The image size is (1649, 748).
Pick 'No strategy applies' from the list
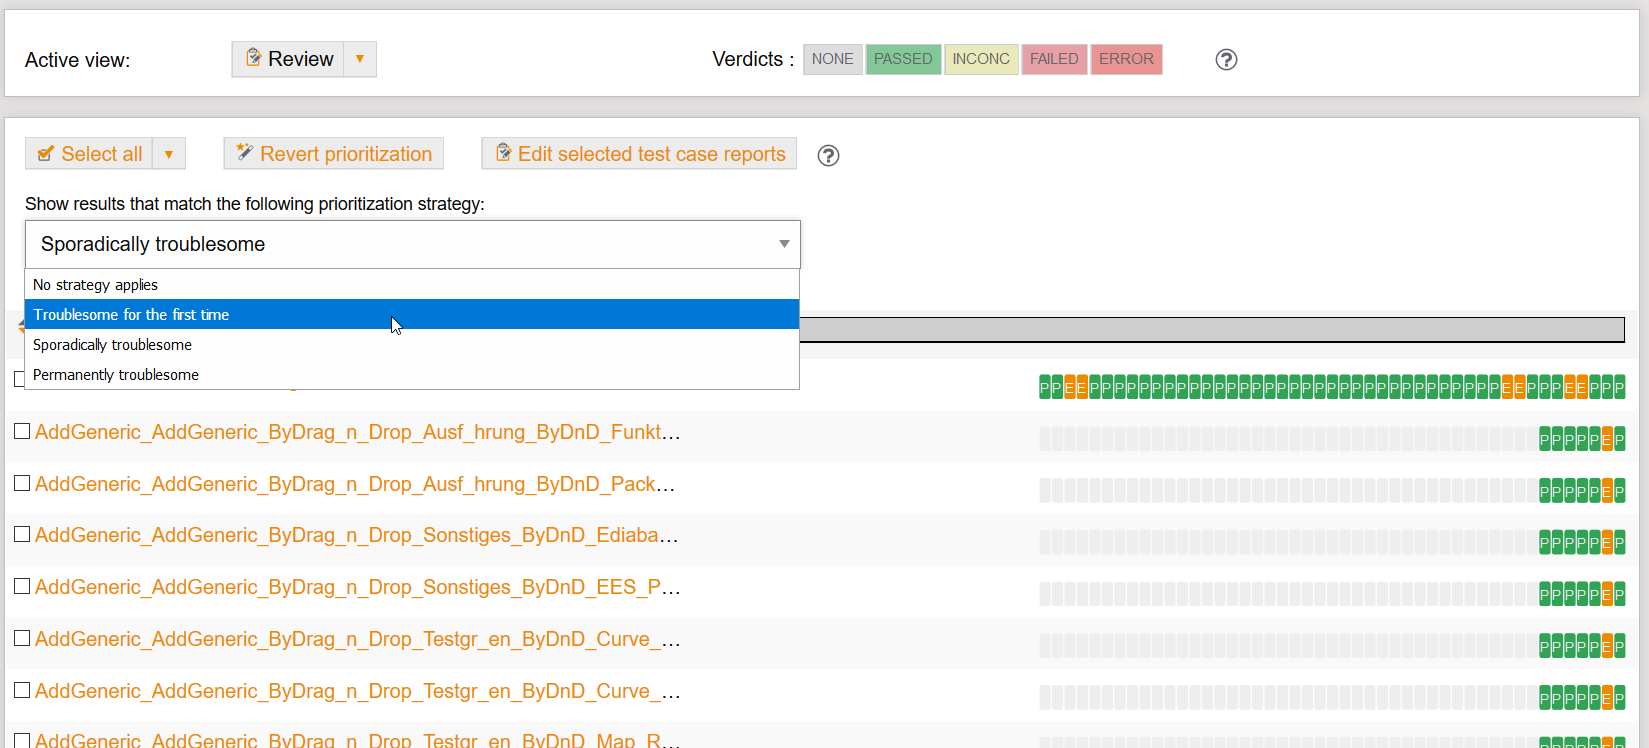tap(95, 285)
